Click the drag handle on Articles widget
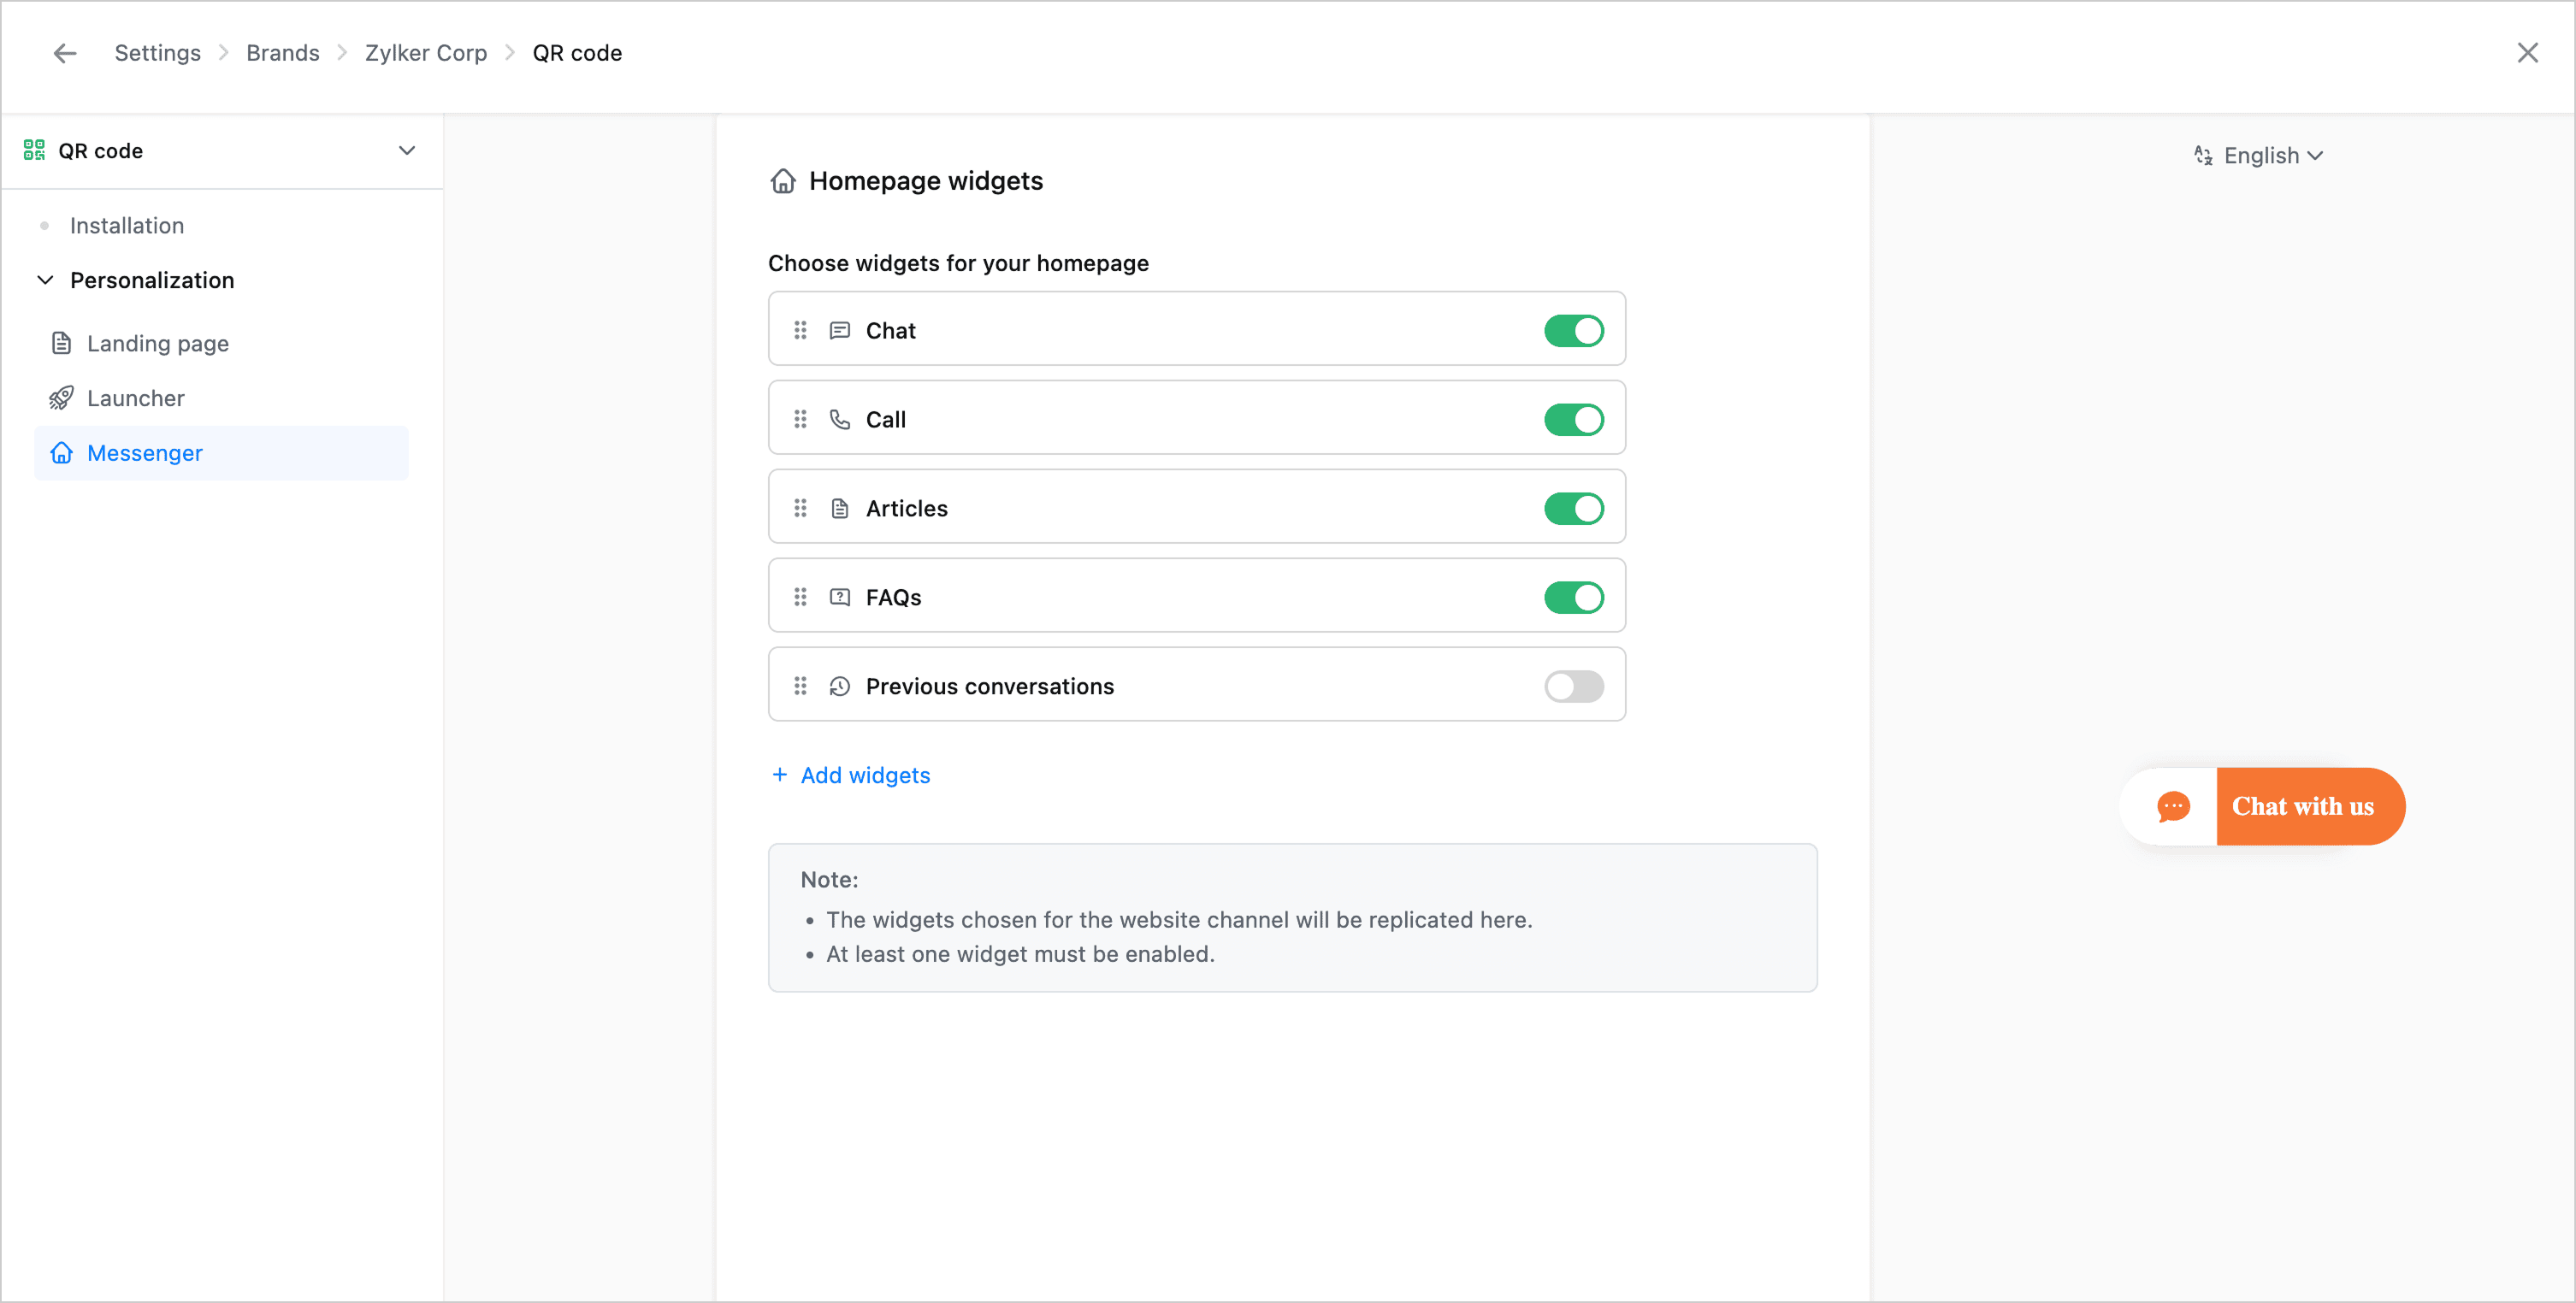2576x1303 pixels. pos(800,508)
